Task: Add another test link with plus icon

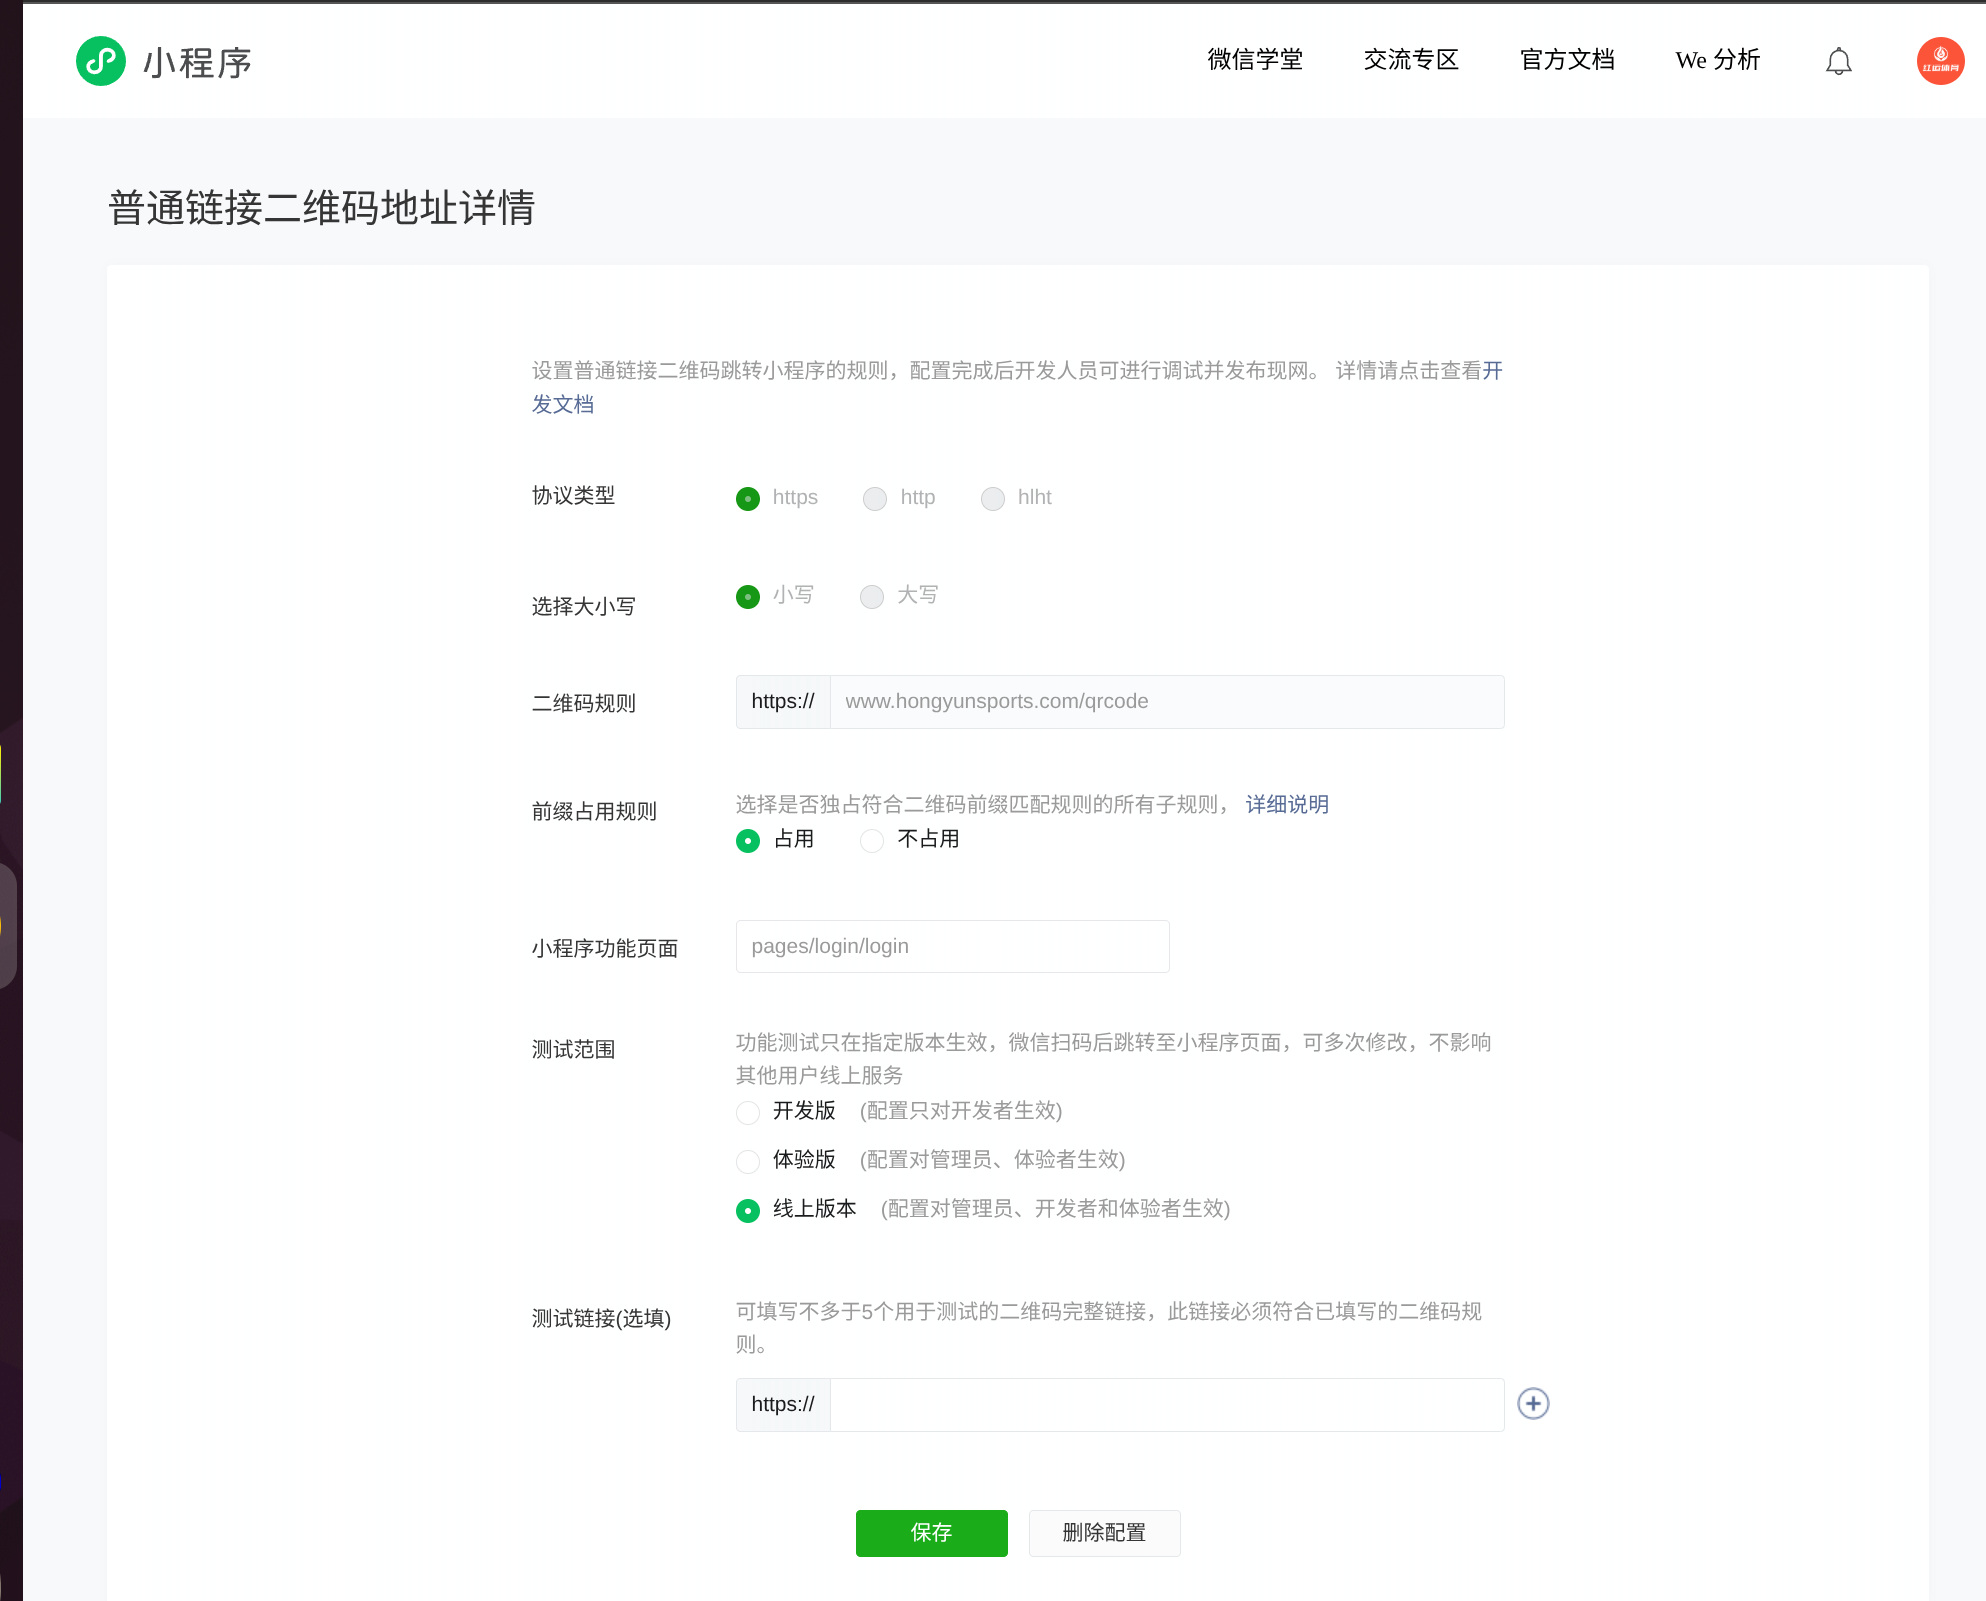Action: (x=1533, y=1404)
